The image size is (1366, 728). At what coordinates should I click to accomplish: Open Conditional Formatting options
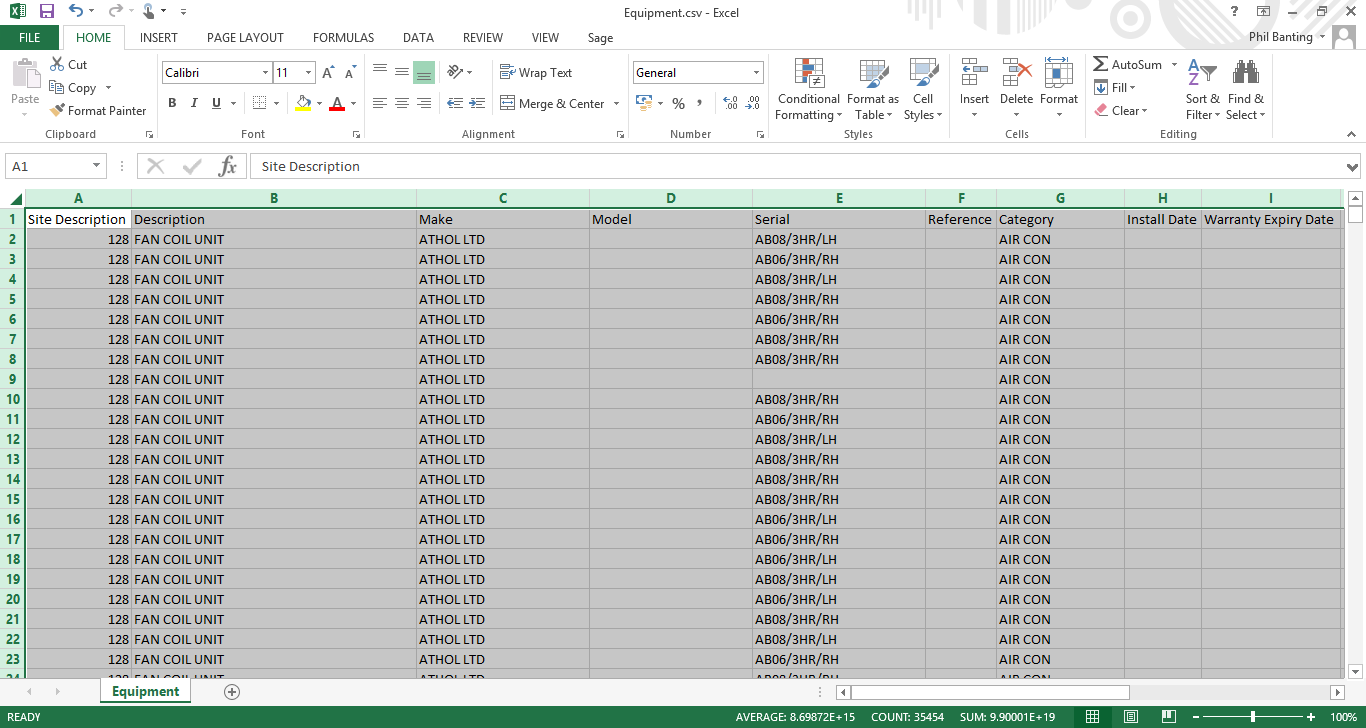(x=808, y=89)
